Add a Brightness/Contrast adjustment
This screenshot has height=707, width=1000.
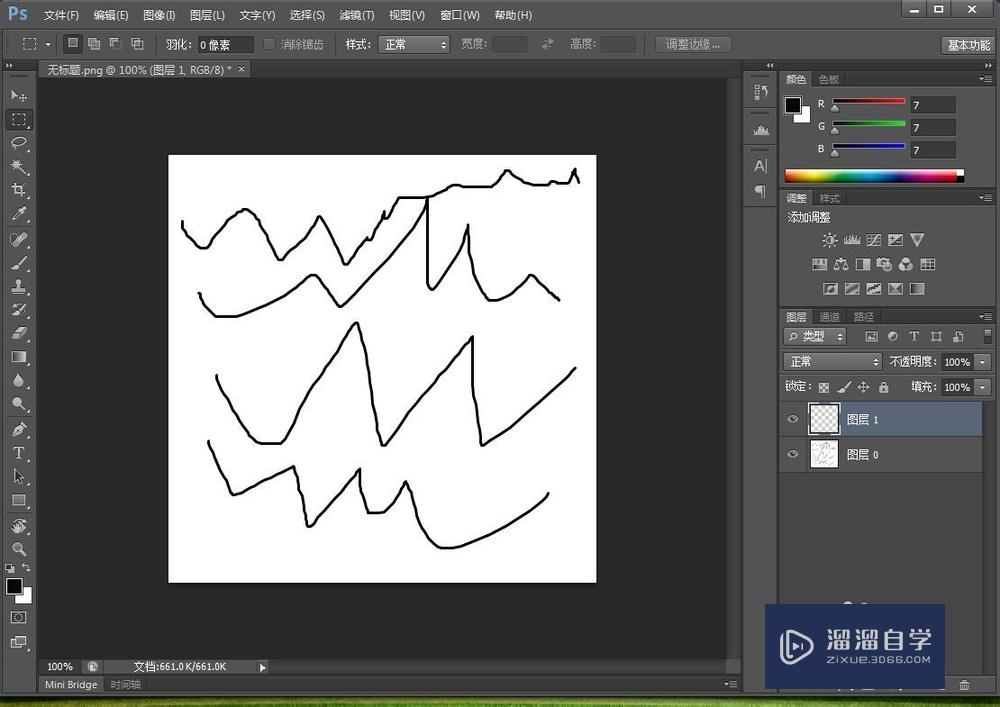tap(829, 240)
